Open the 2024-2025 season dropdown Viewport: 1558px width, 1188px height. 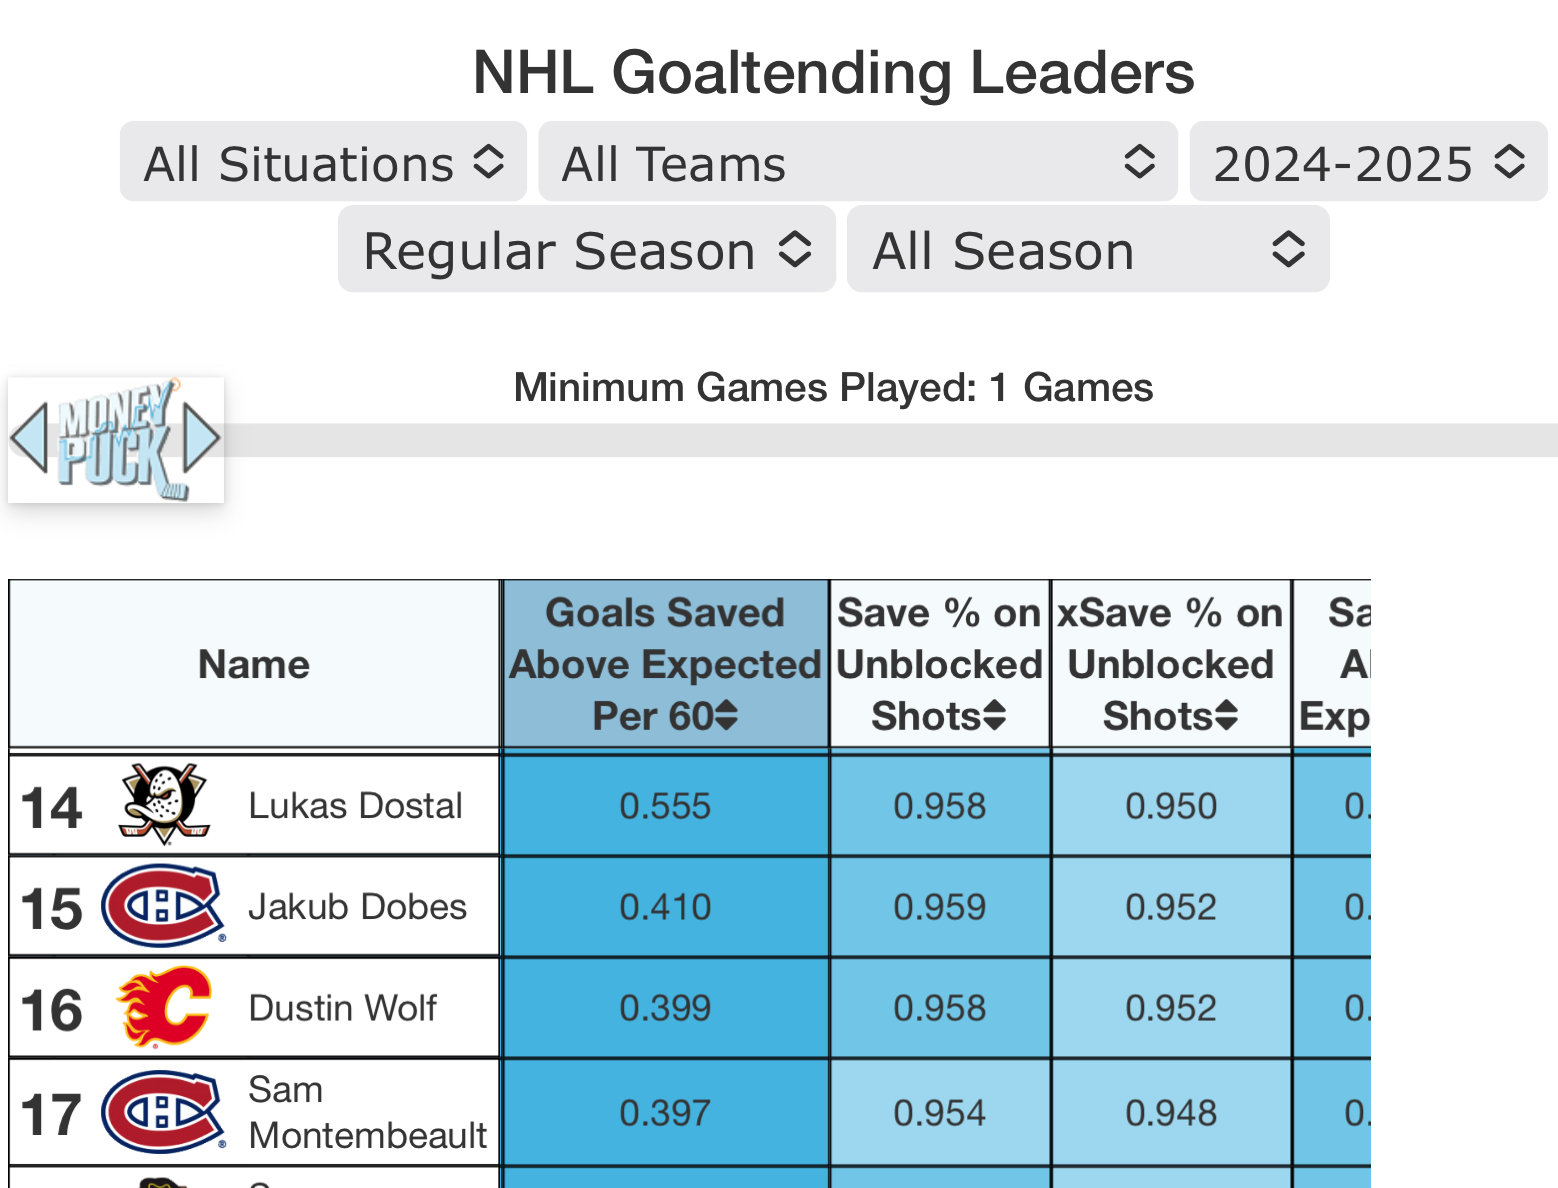click(1368, 162)
